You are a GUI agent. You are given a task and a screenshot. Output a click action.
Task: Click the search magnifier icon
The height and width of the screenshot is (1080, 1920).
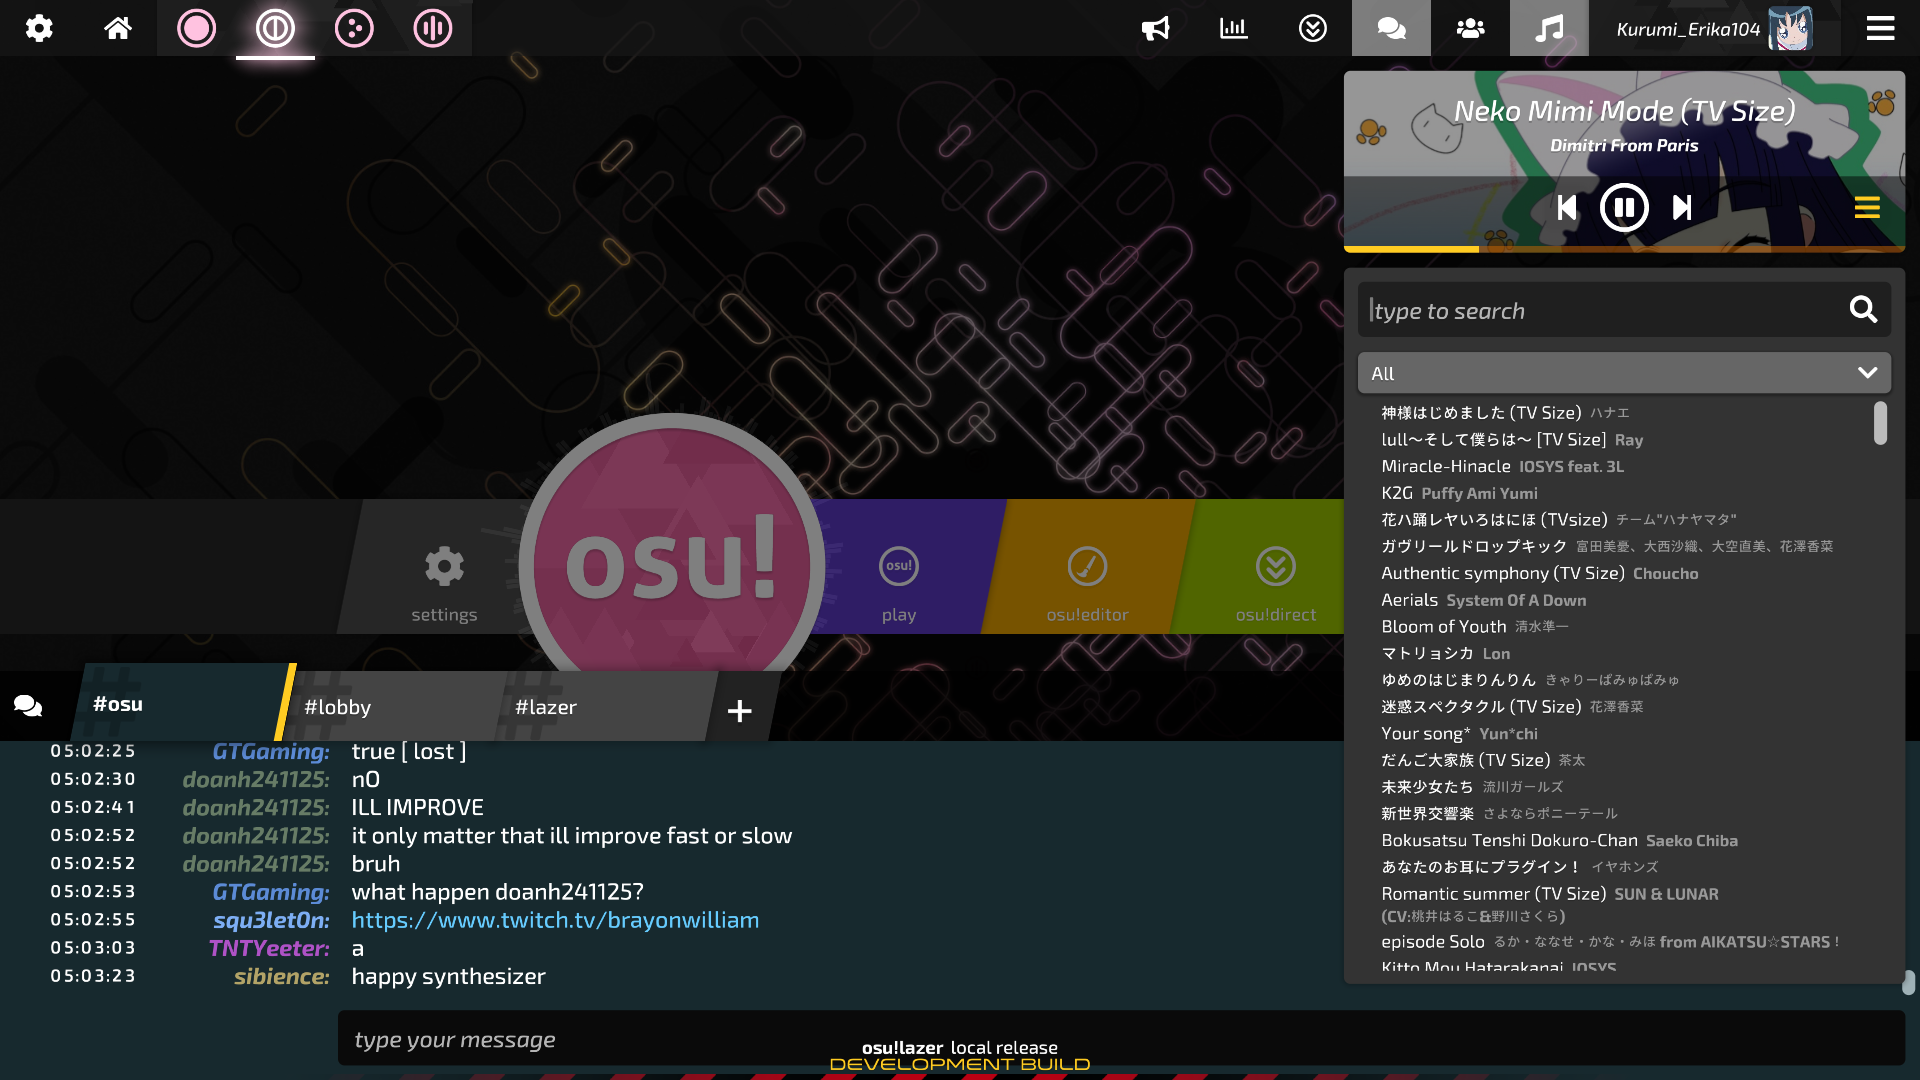tap(1863, 310)
